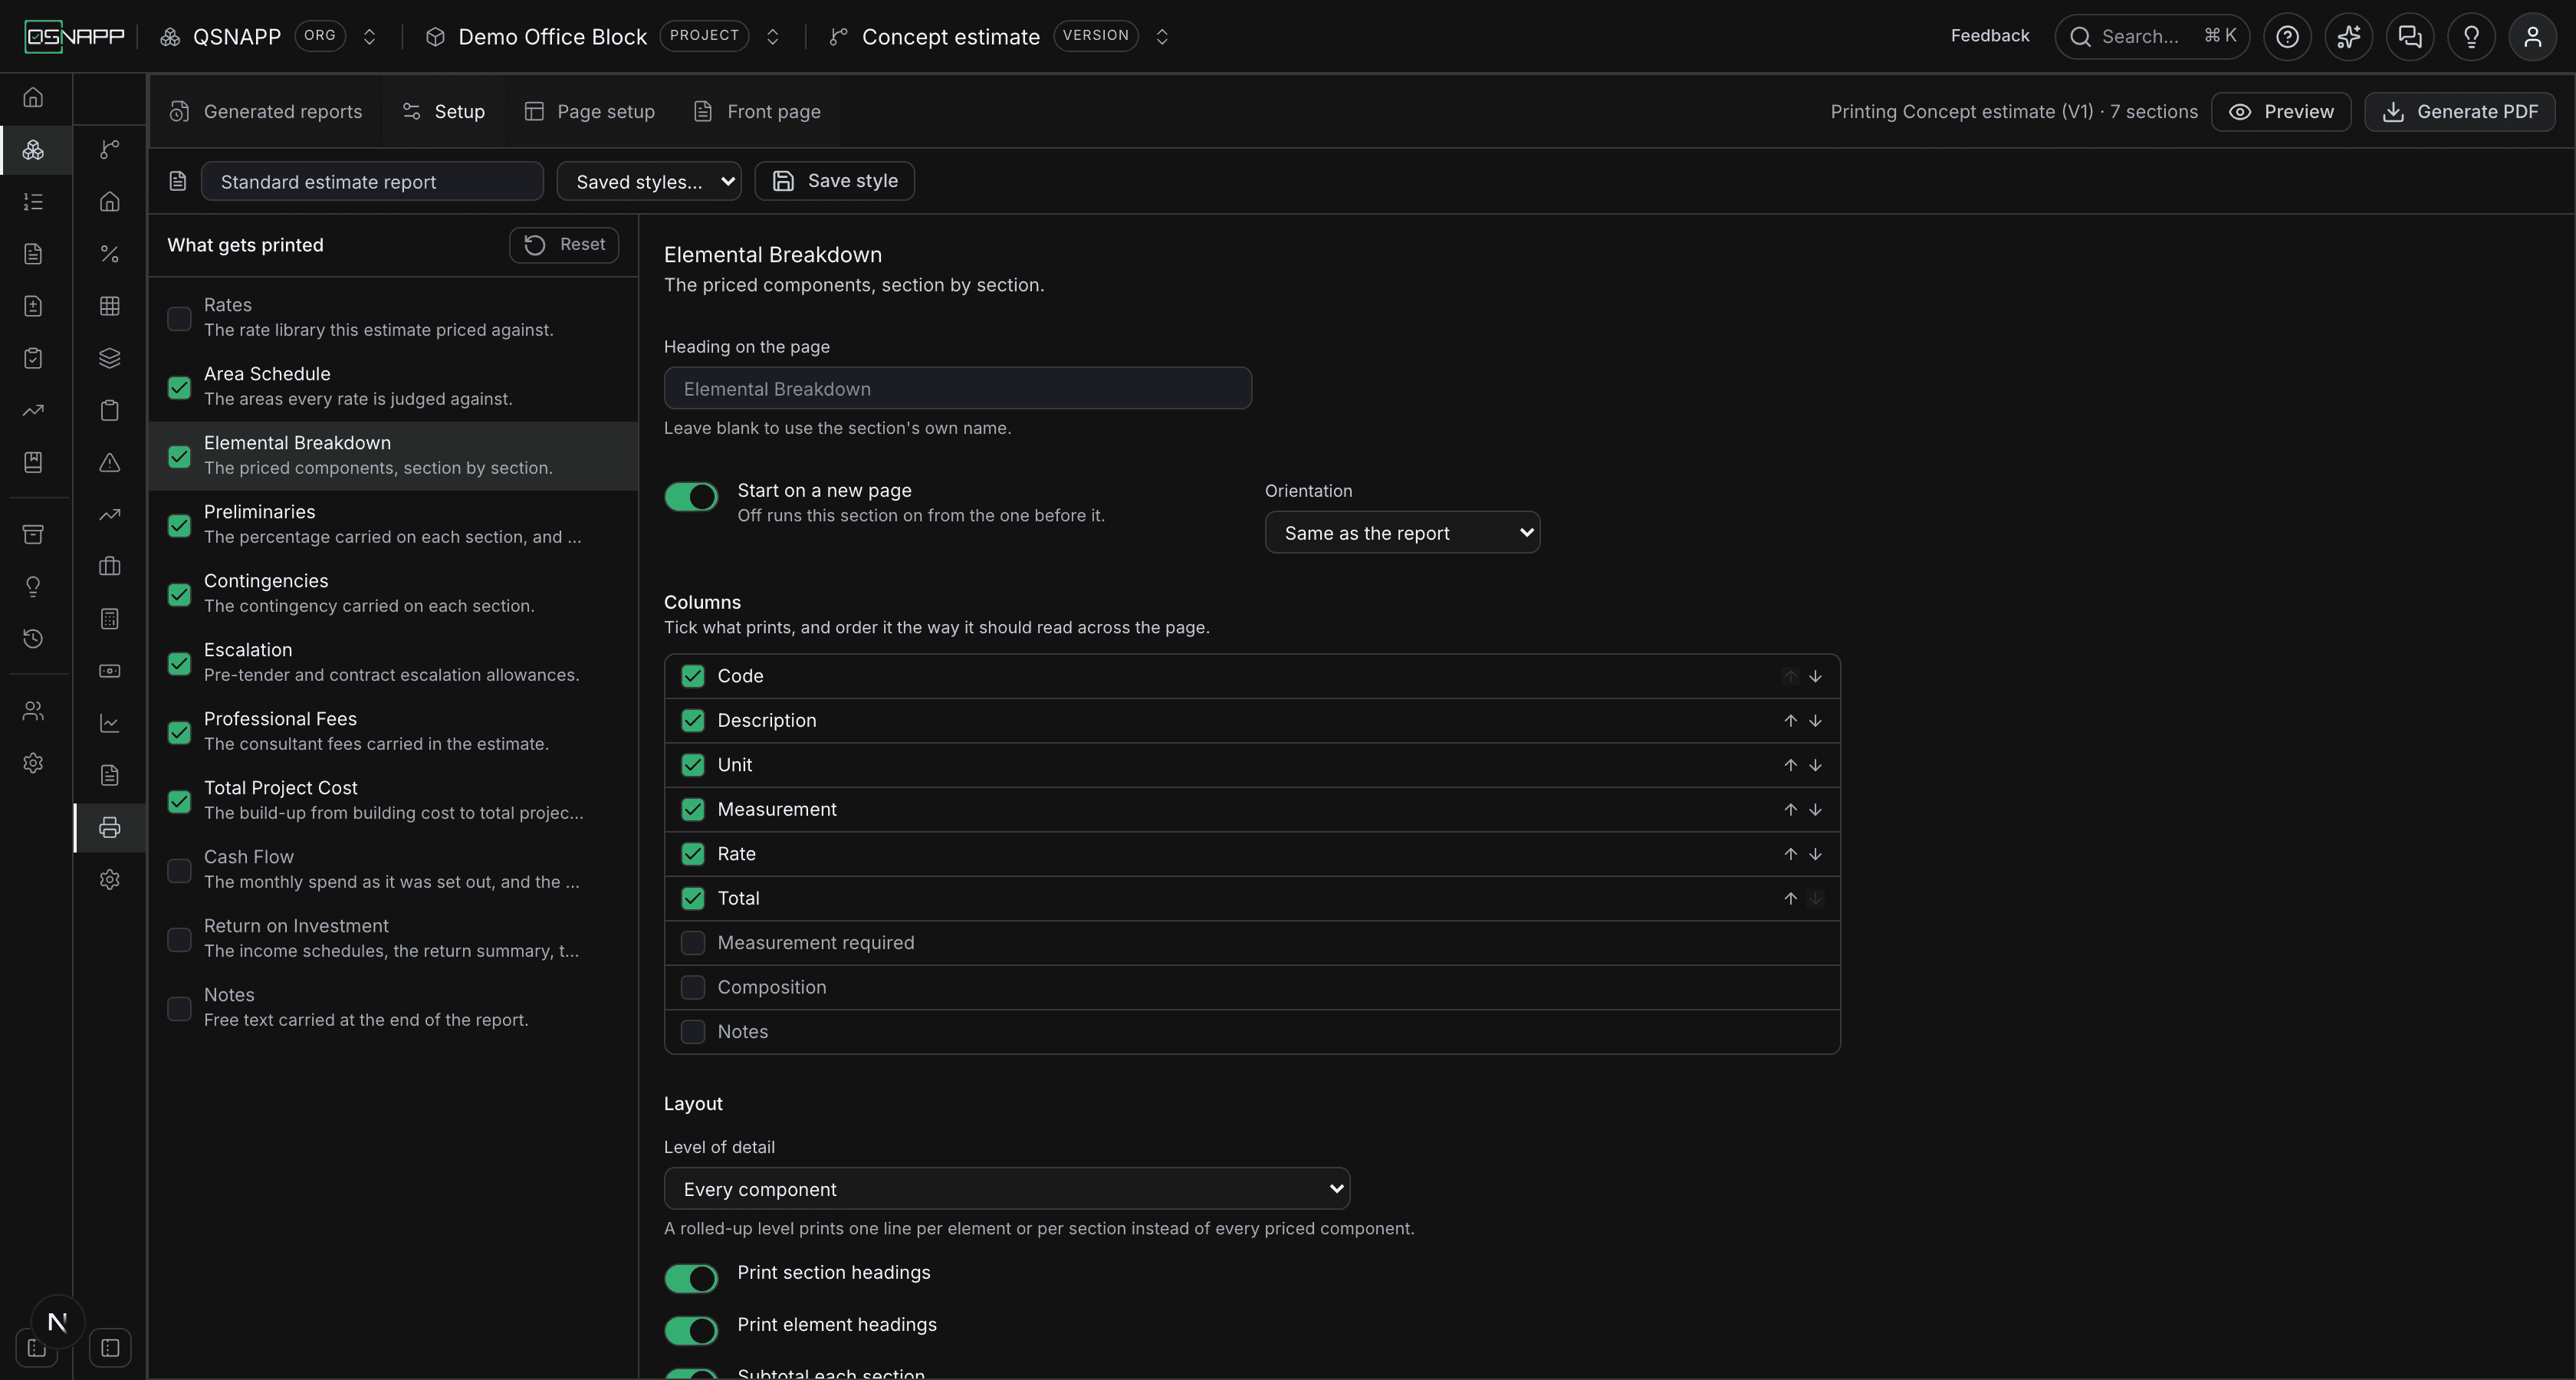Expand the Demo Office Block project switcher

tap(773, 37)
